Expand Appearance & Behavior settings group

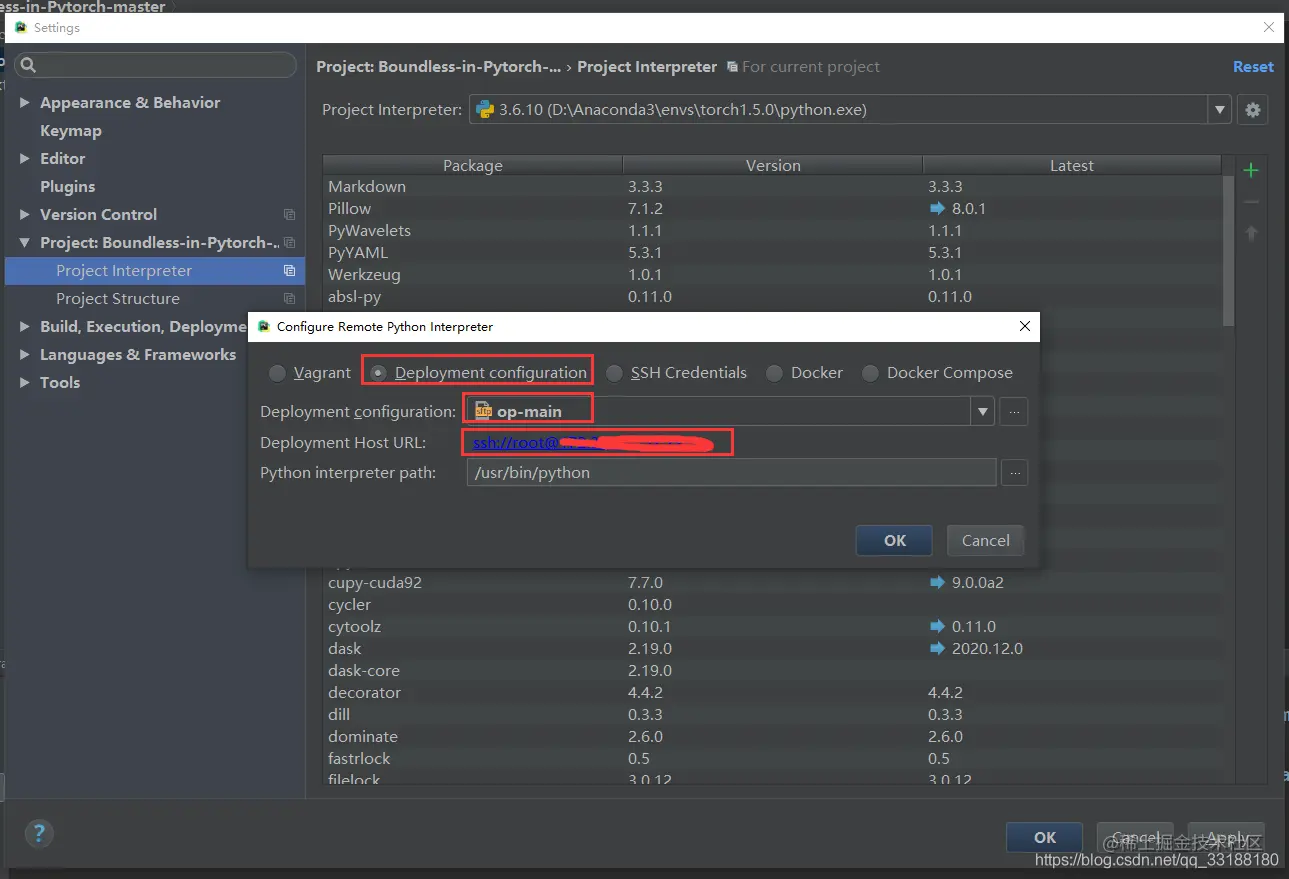25,102
